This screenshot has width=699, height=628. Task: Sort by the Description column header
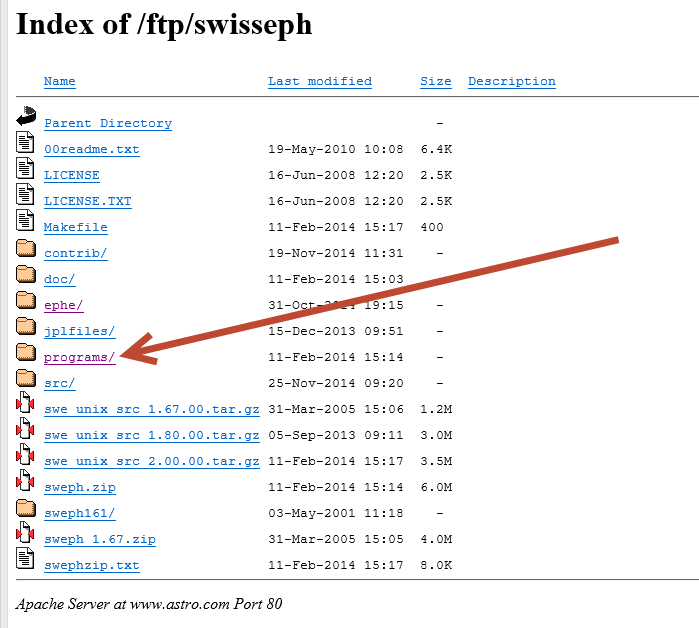pyautogui.click(x=511, y=81)
